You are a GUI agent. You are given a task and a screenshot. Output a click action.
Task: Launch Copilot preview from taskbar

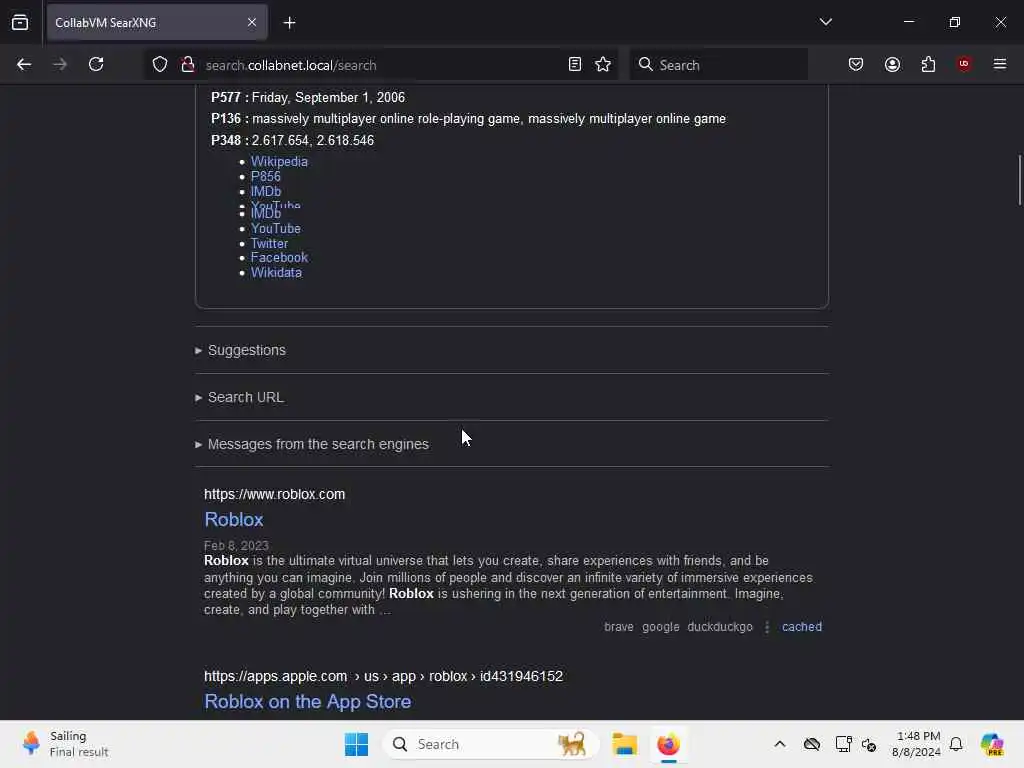(x=992, y=744)
